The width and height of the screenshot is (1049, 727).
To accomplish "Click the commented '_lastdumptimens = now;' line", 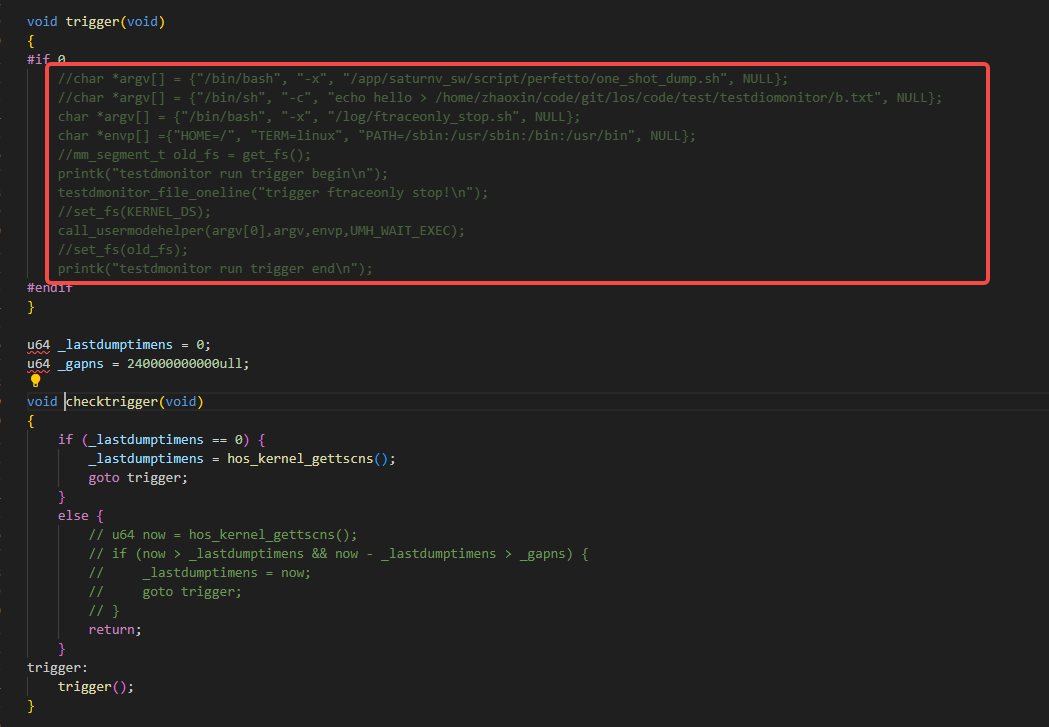I will click(x=200, y=573).
